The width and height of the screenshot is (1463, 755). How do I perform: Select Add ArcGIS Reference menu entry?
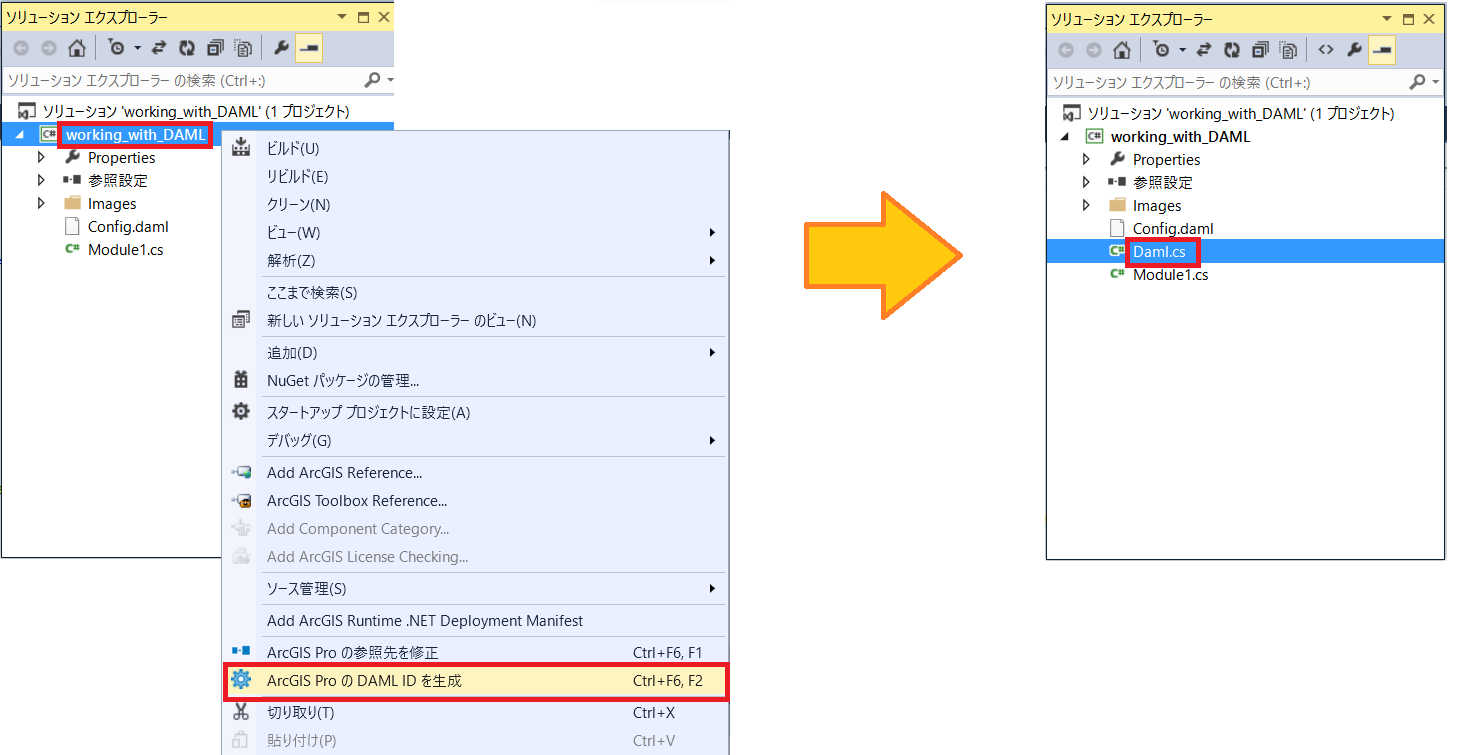pos(475,472)
